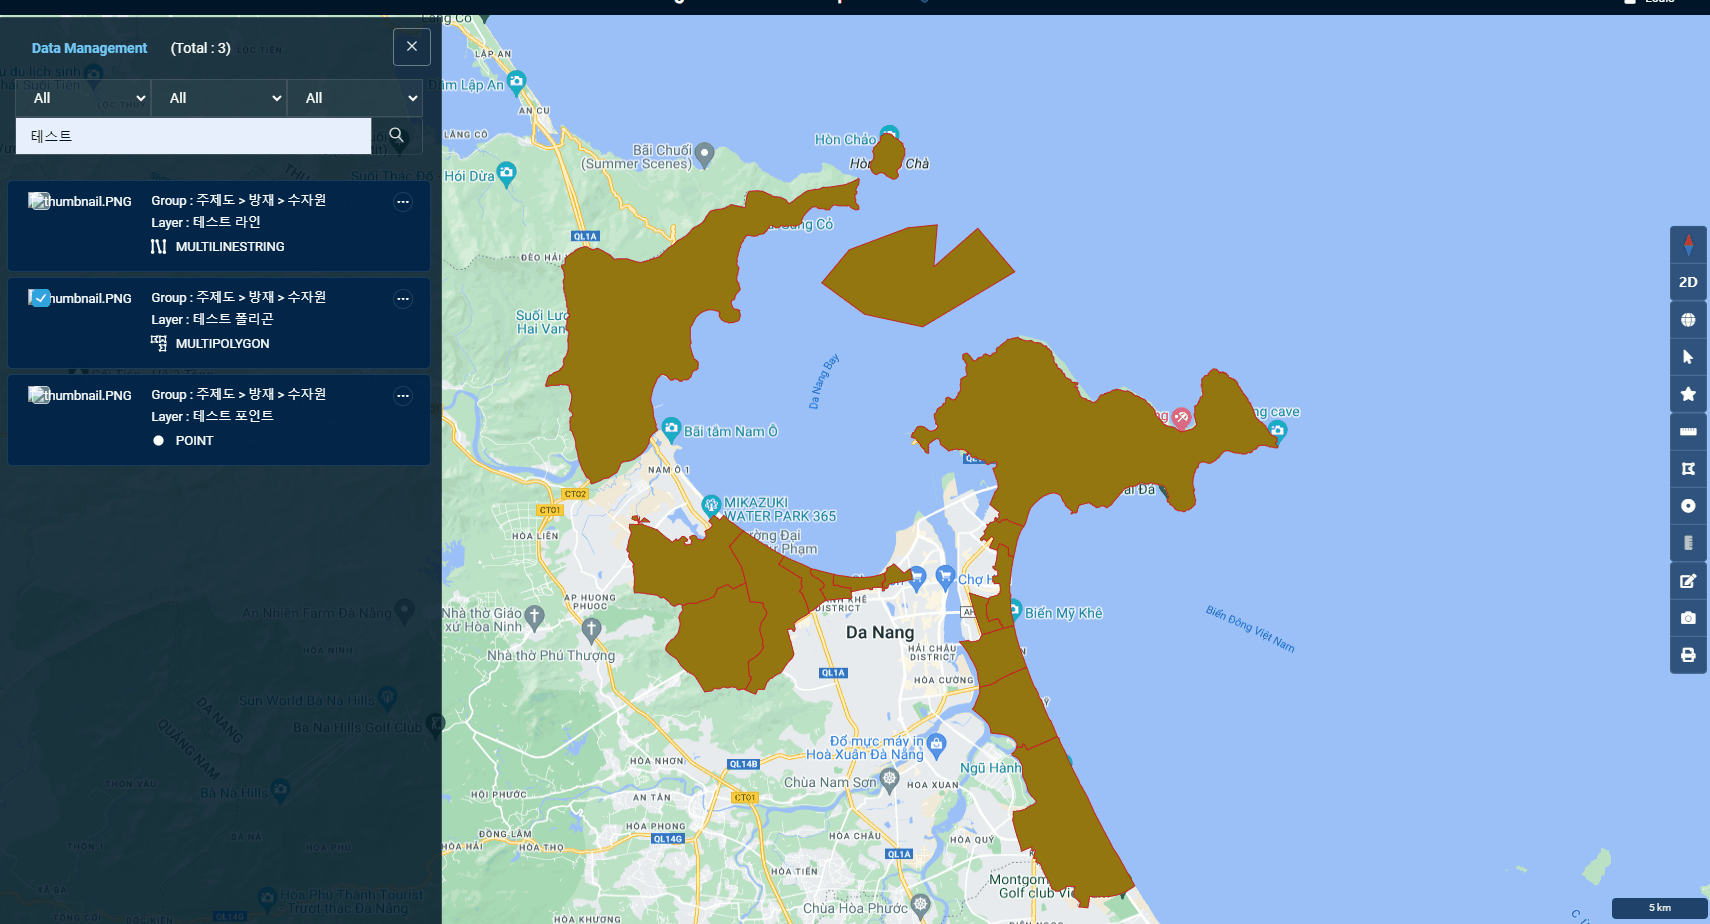The image size is (1710, 924).
Task: Open more options for 테스트 포인트 layer
Action: 403,396
